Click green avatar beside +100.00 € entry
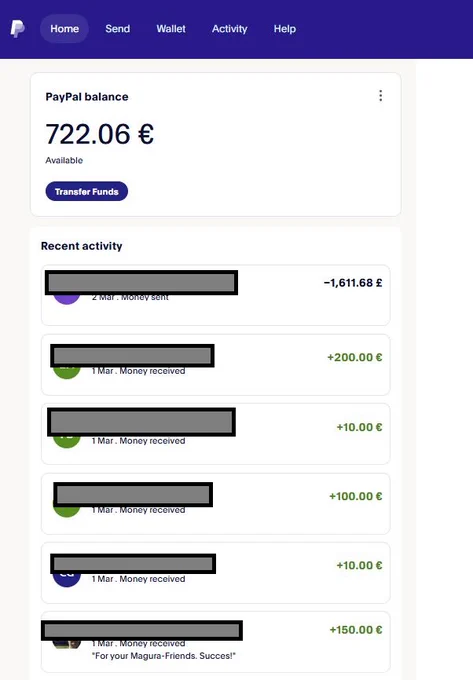 [66, 510]
